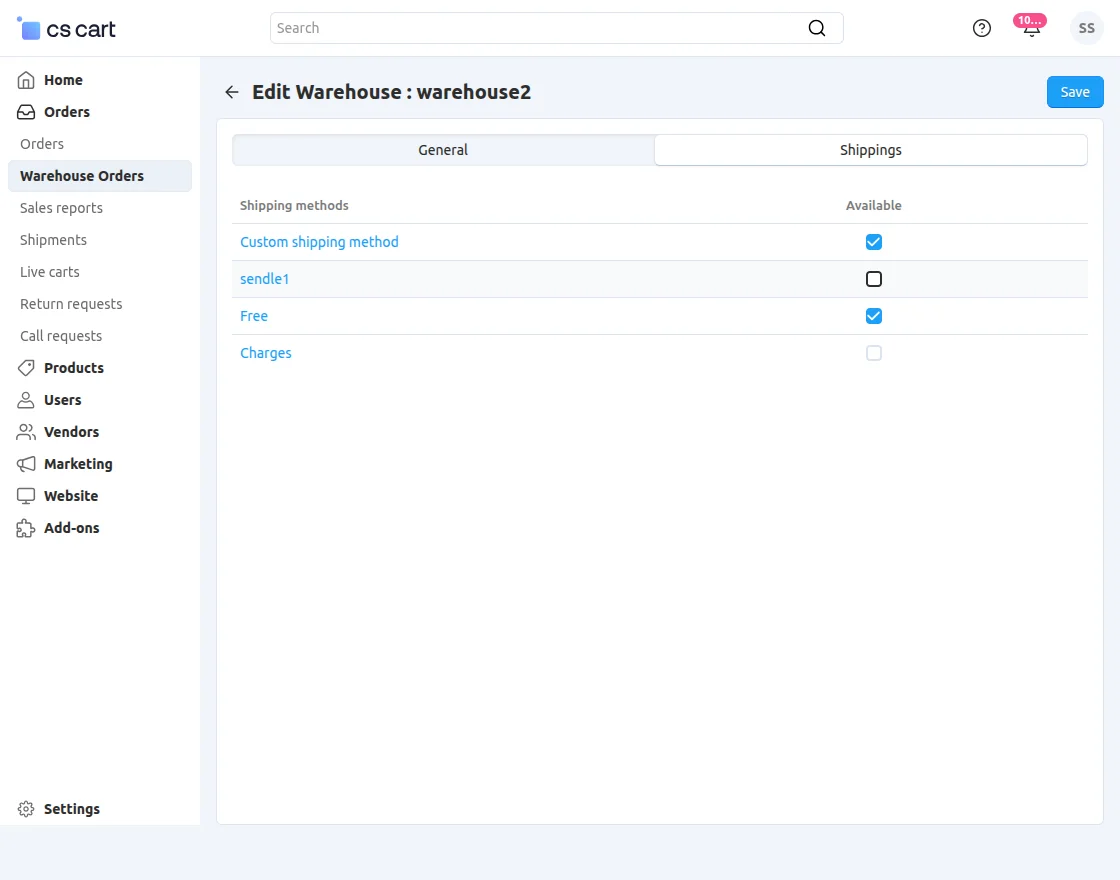Open the Charges shipping method link
The image size is (1120, 880).
tap(266, 353)
